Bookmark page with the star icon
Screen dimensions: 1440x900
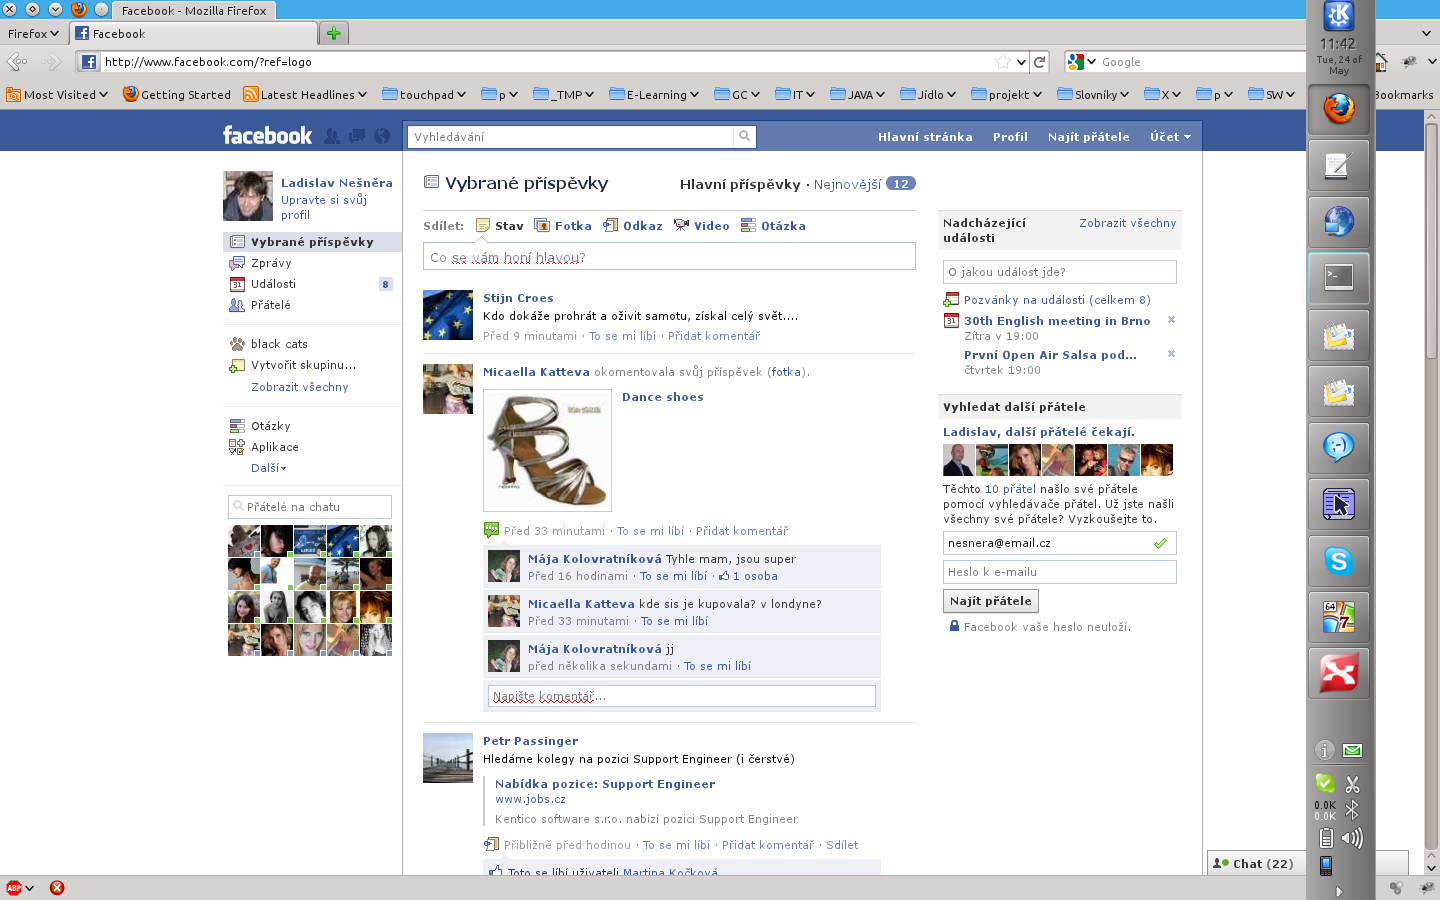[1003, 62]
